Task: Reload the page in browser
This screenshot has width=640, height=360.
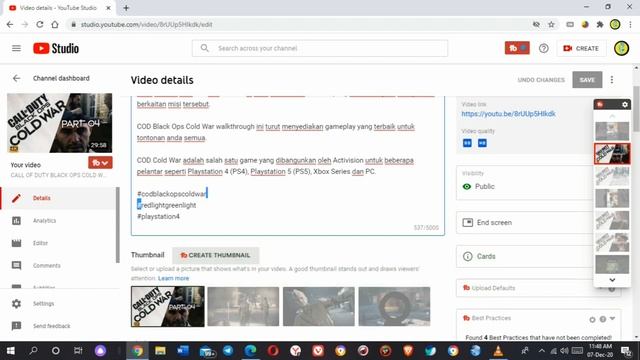Action: tap(40, 24)
